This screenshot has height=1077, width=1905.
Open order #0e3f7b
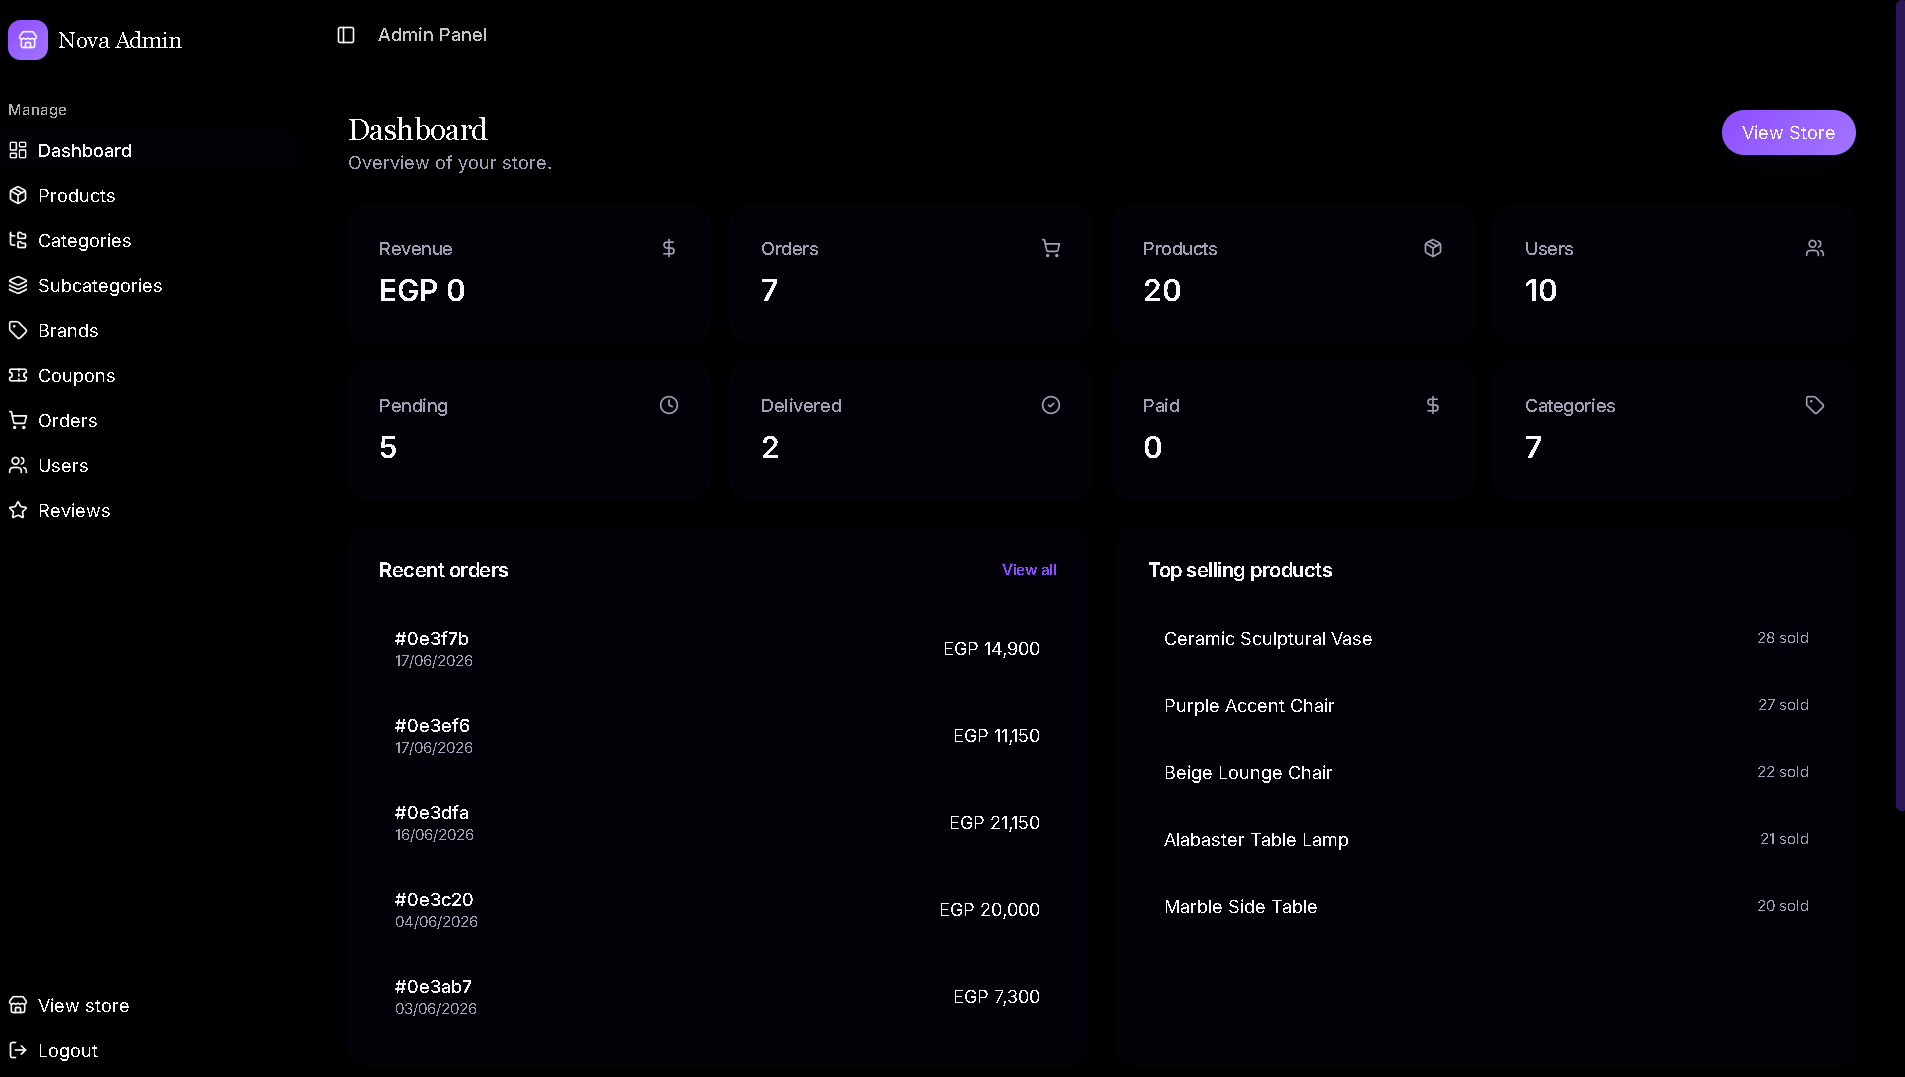coord(717,648)
